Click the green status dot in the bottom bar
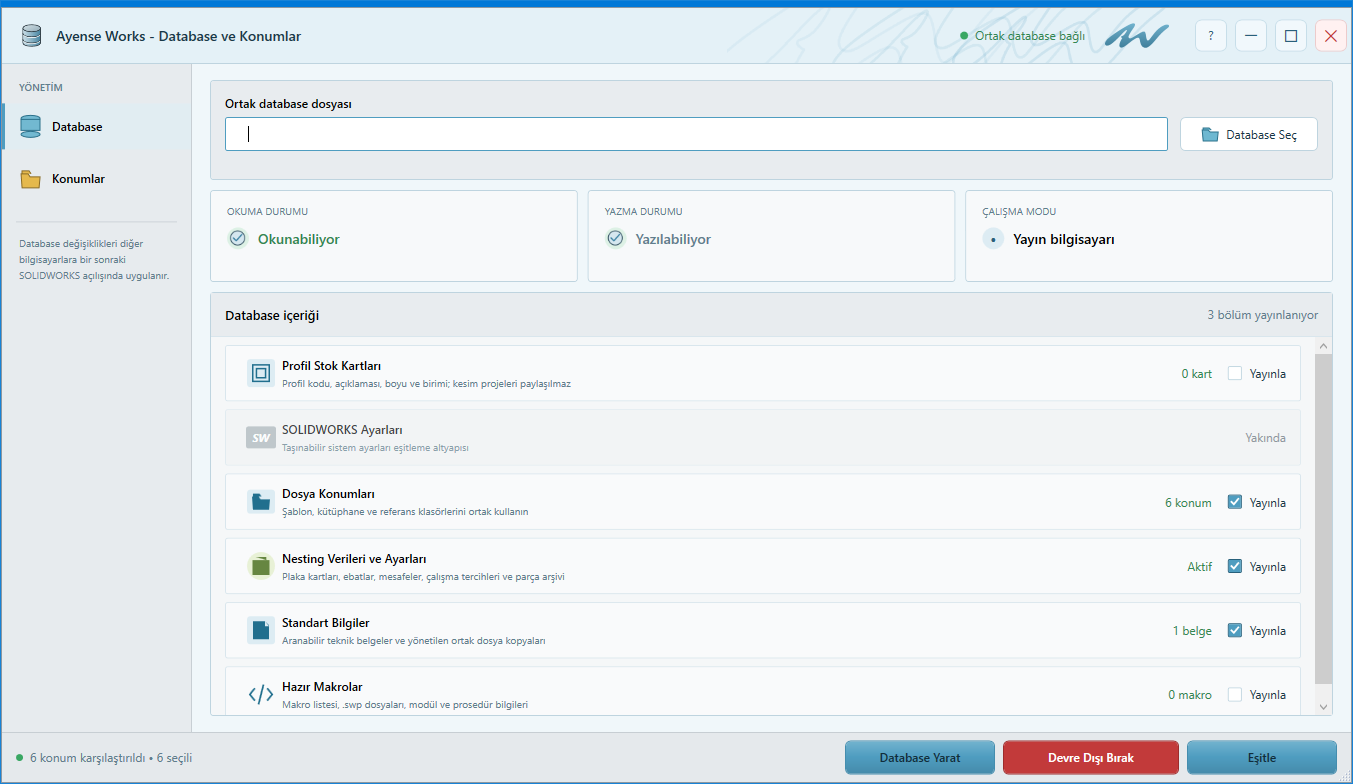Image resolution: width=1353 pixels, height=784 pixels. (19, 758)
